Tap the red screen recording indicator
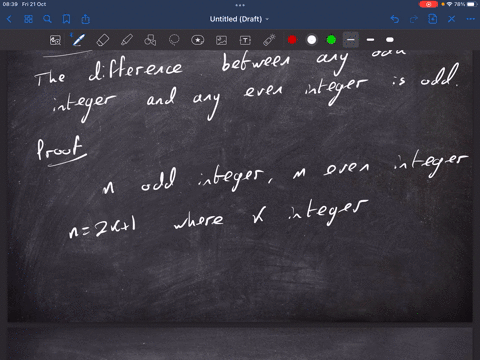The width and height of the screenshot is (480, 360). coord(429,4)
